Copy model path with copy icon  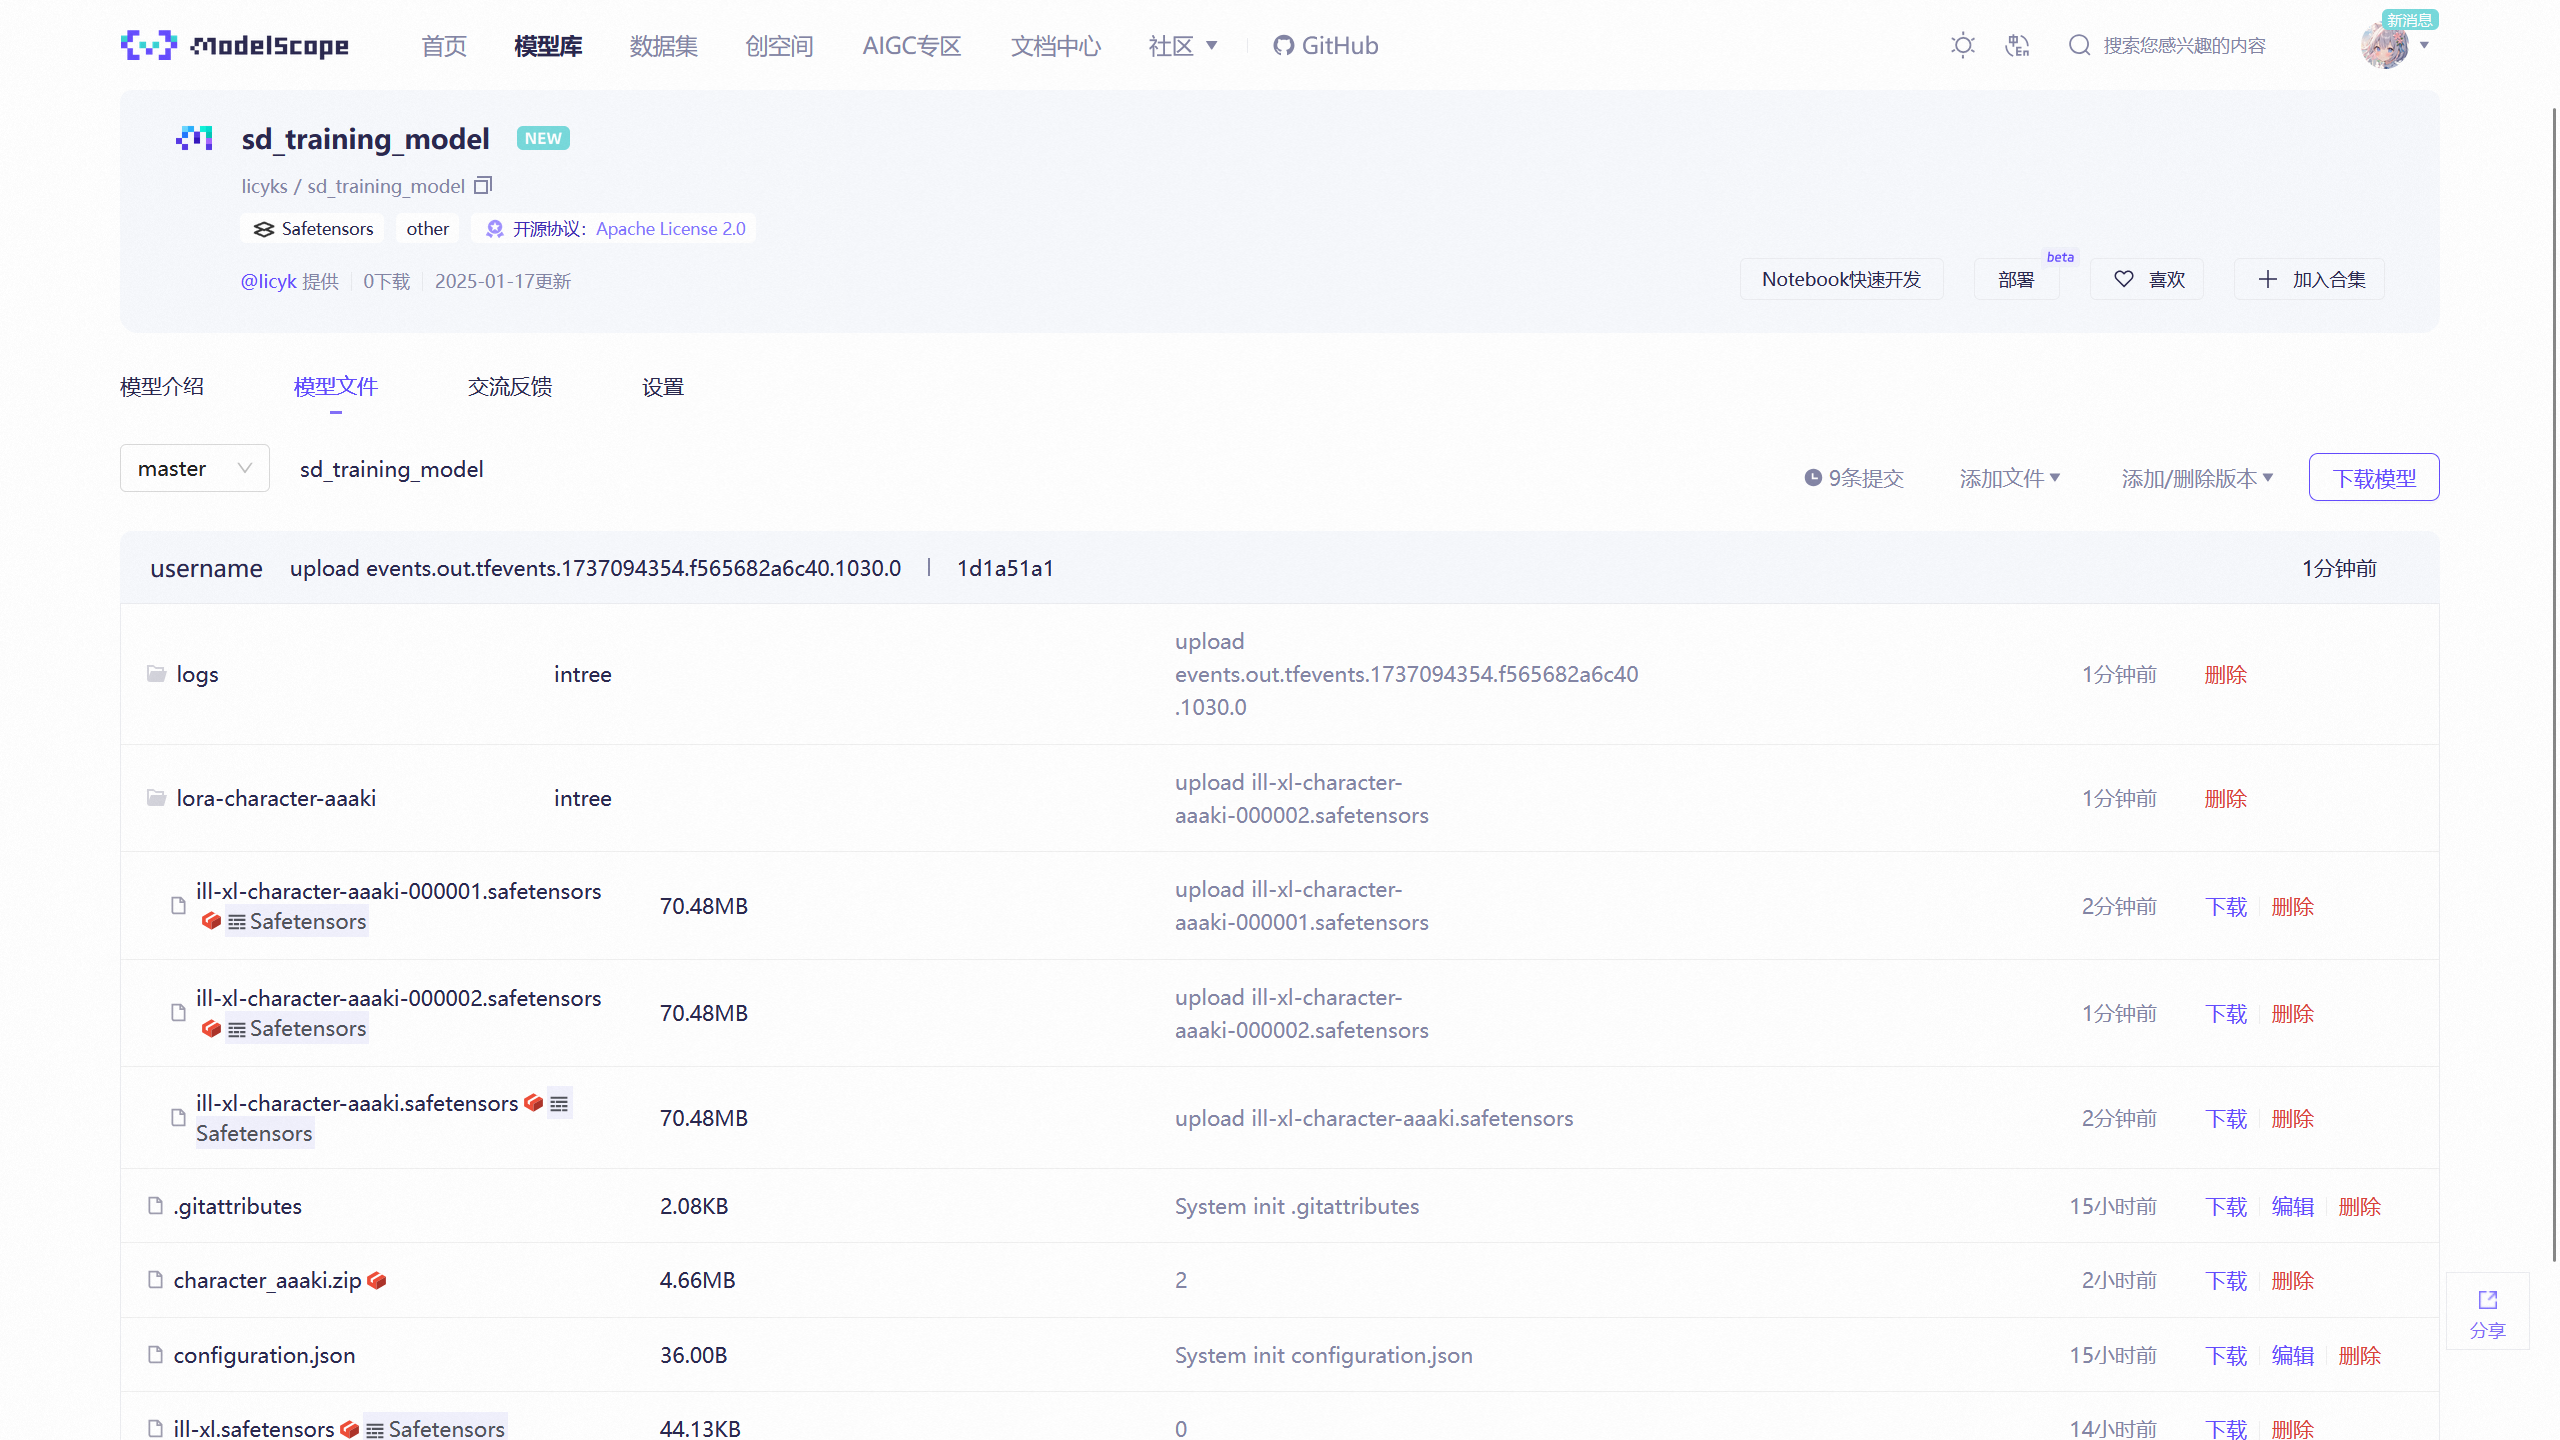click(x=483, y=186)
